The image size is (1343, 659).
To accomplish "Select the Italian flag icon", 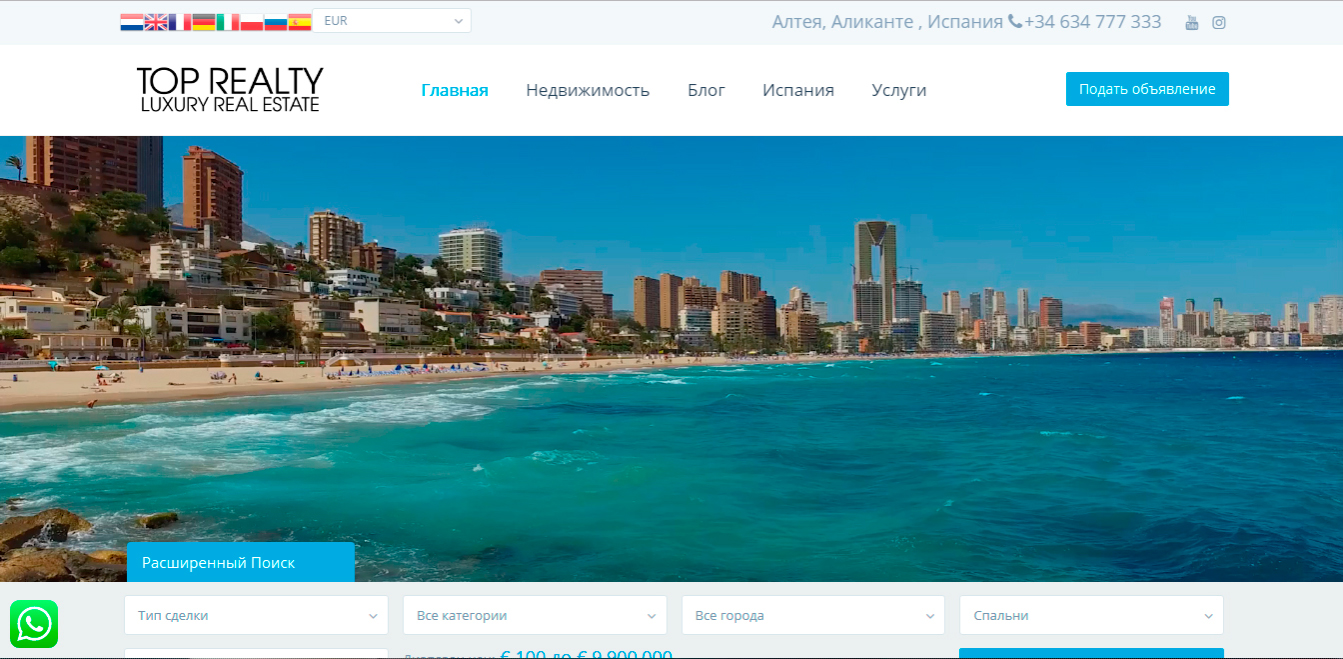I will coord(228,22).
